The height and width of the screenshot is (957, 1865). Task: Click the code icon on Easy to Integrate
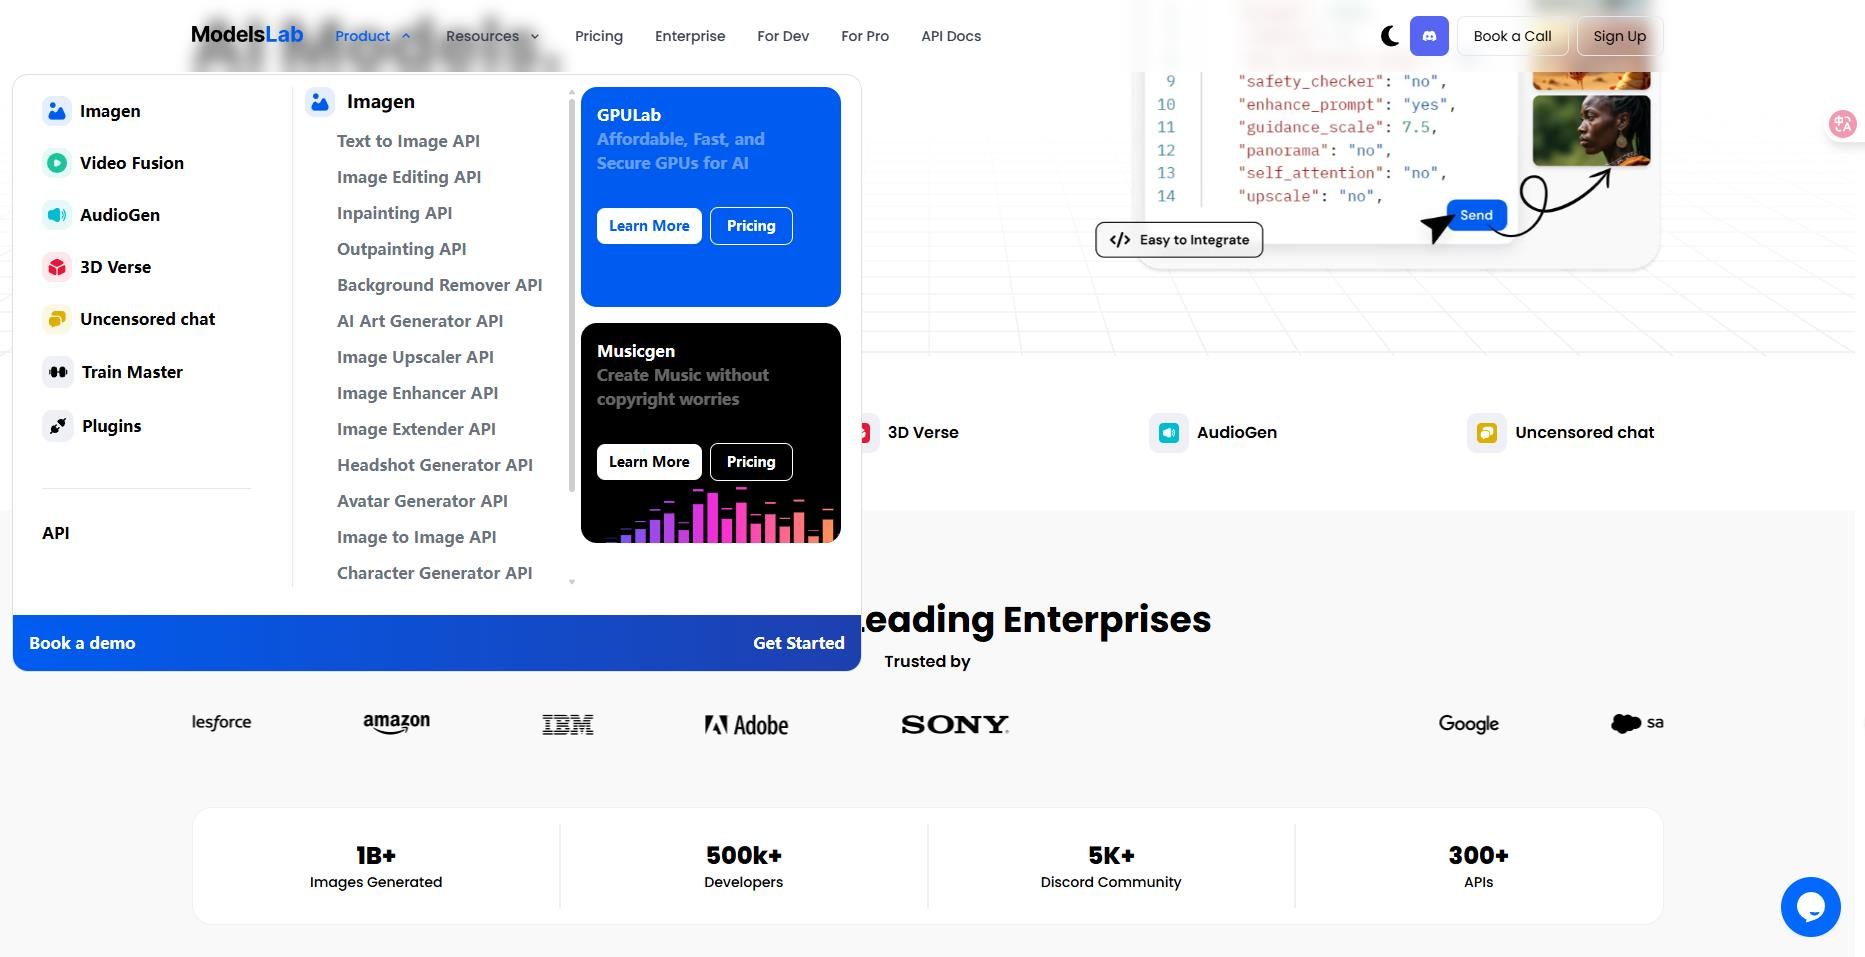(1120, 240)
